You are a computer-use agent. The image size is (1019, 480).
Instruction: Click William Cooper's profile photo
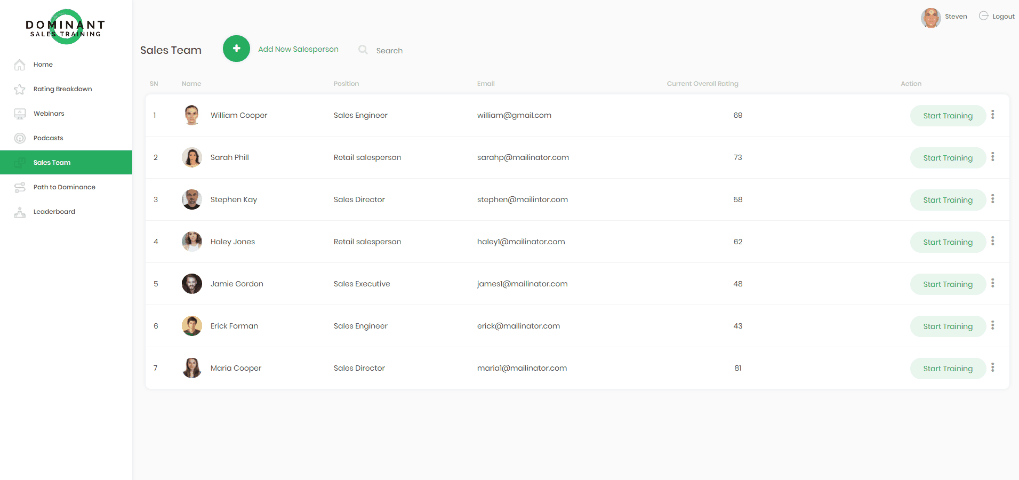(192, 116)
